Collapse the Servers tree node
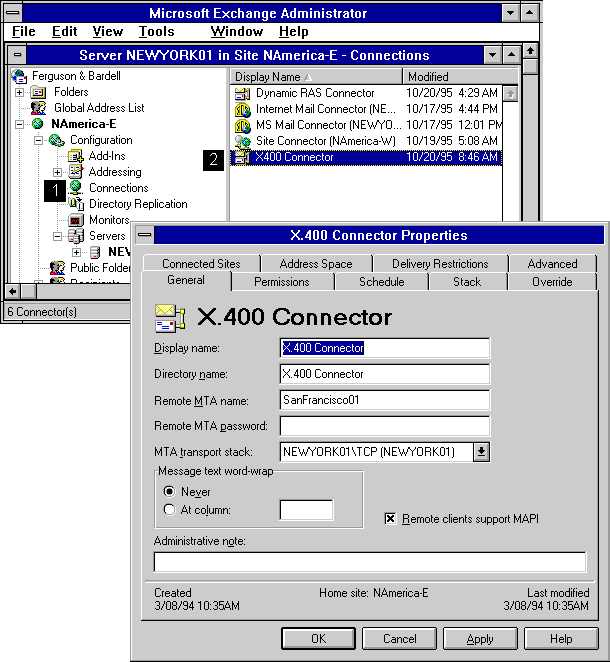Image resolution: width=610 pixels, height=662 pixels. 57,236
